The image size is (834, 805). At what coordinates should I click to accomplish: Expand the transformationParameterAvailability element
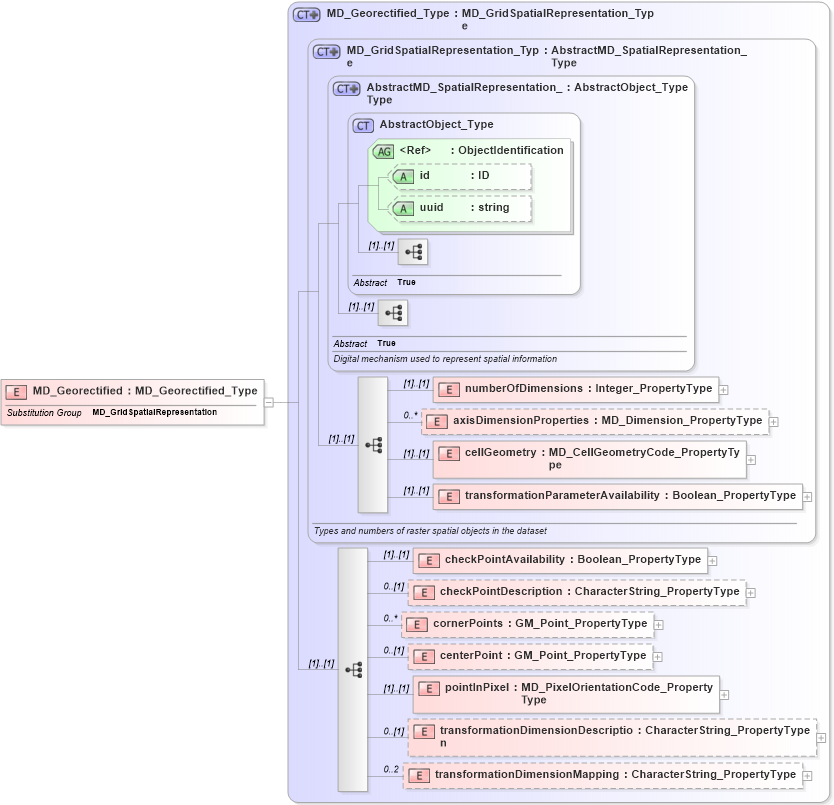coord(806,495)
